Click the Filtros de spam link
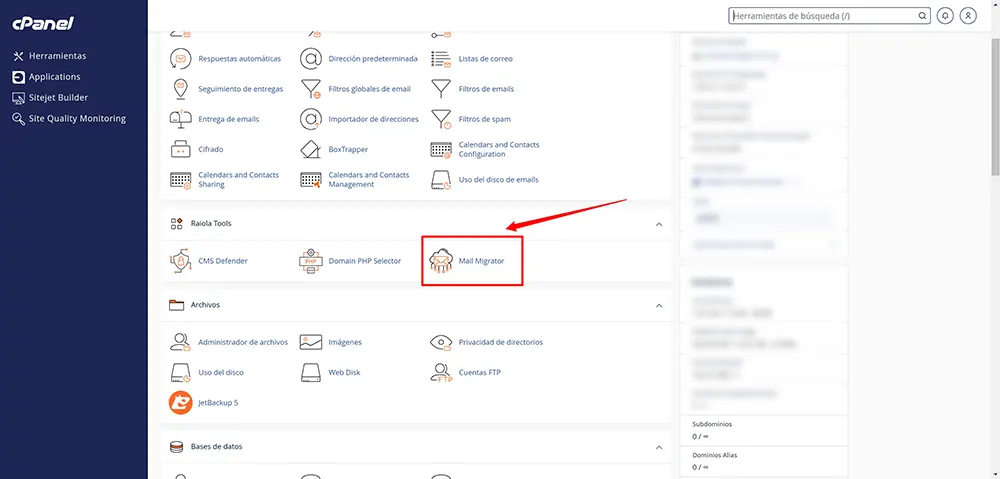Image resolution: width=1000 pixels, height=479 pixels. point(484,119)
